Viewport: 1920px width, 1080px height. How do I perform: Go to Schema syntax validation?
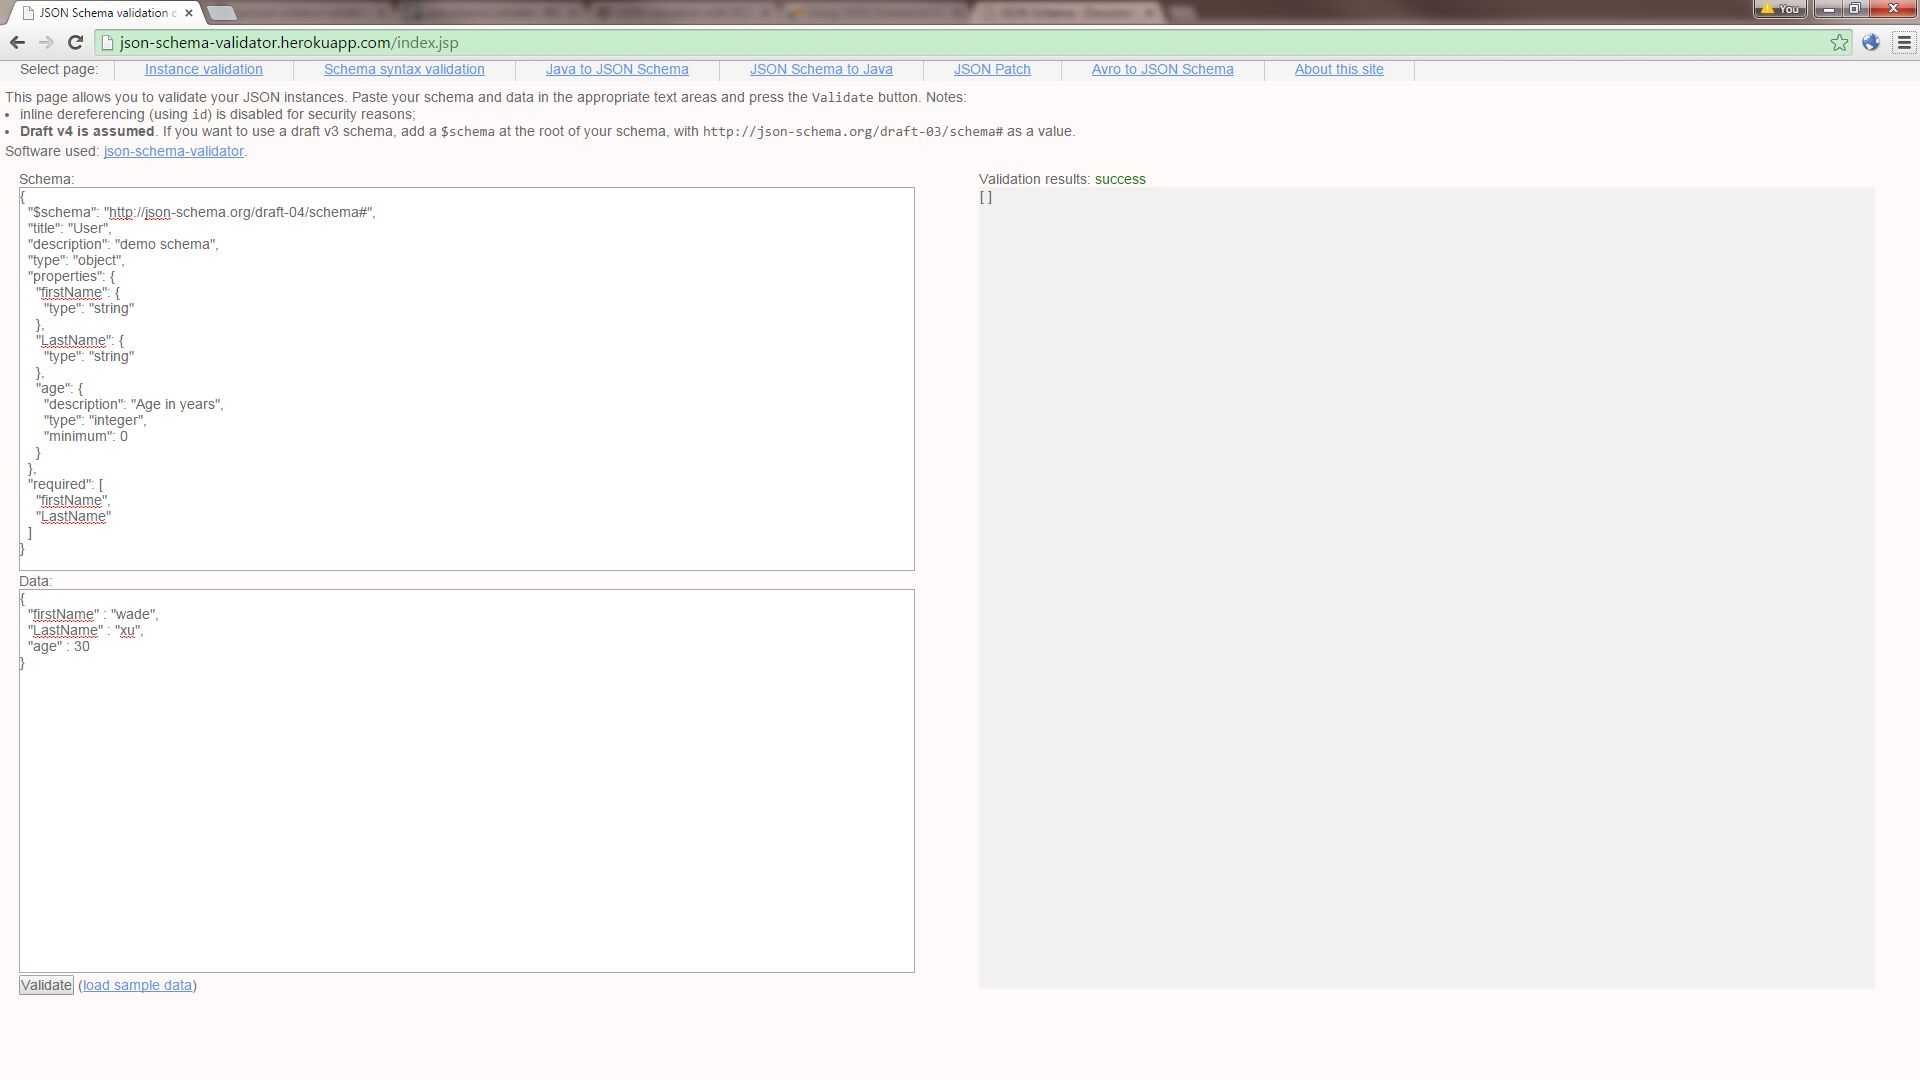[404, 69]
